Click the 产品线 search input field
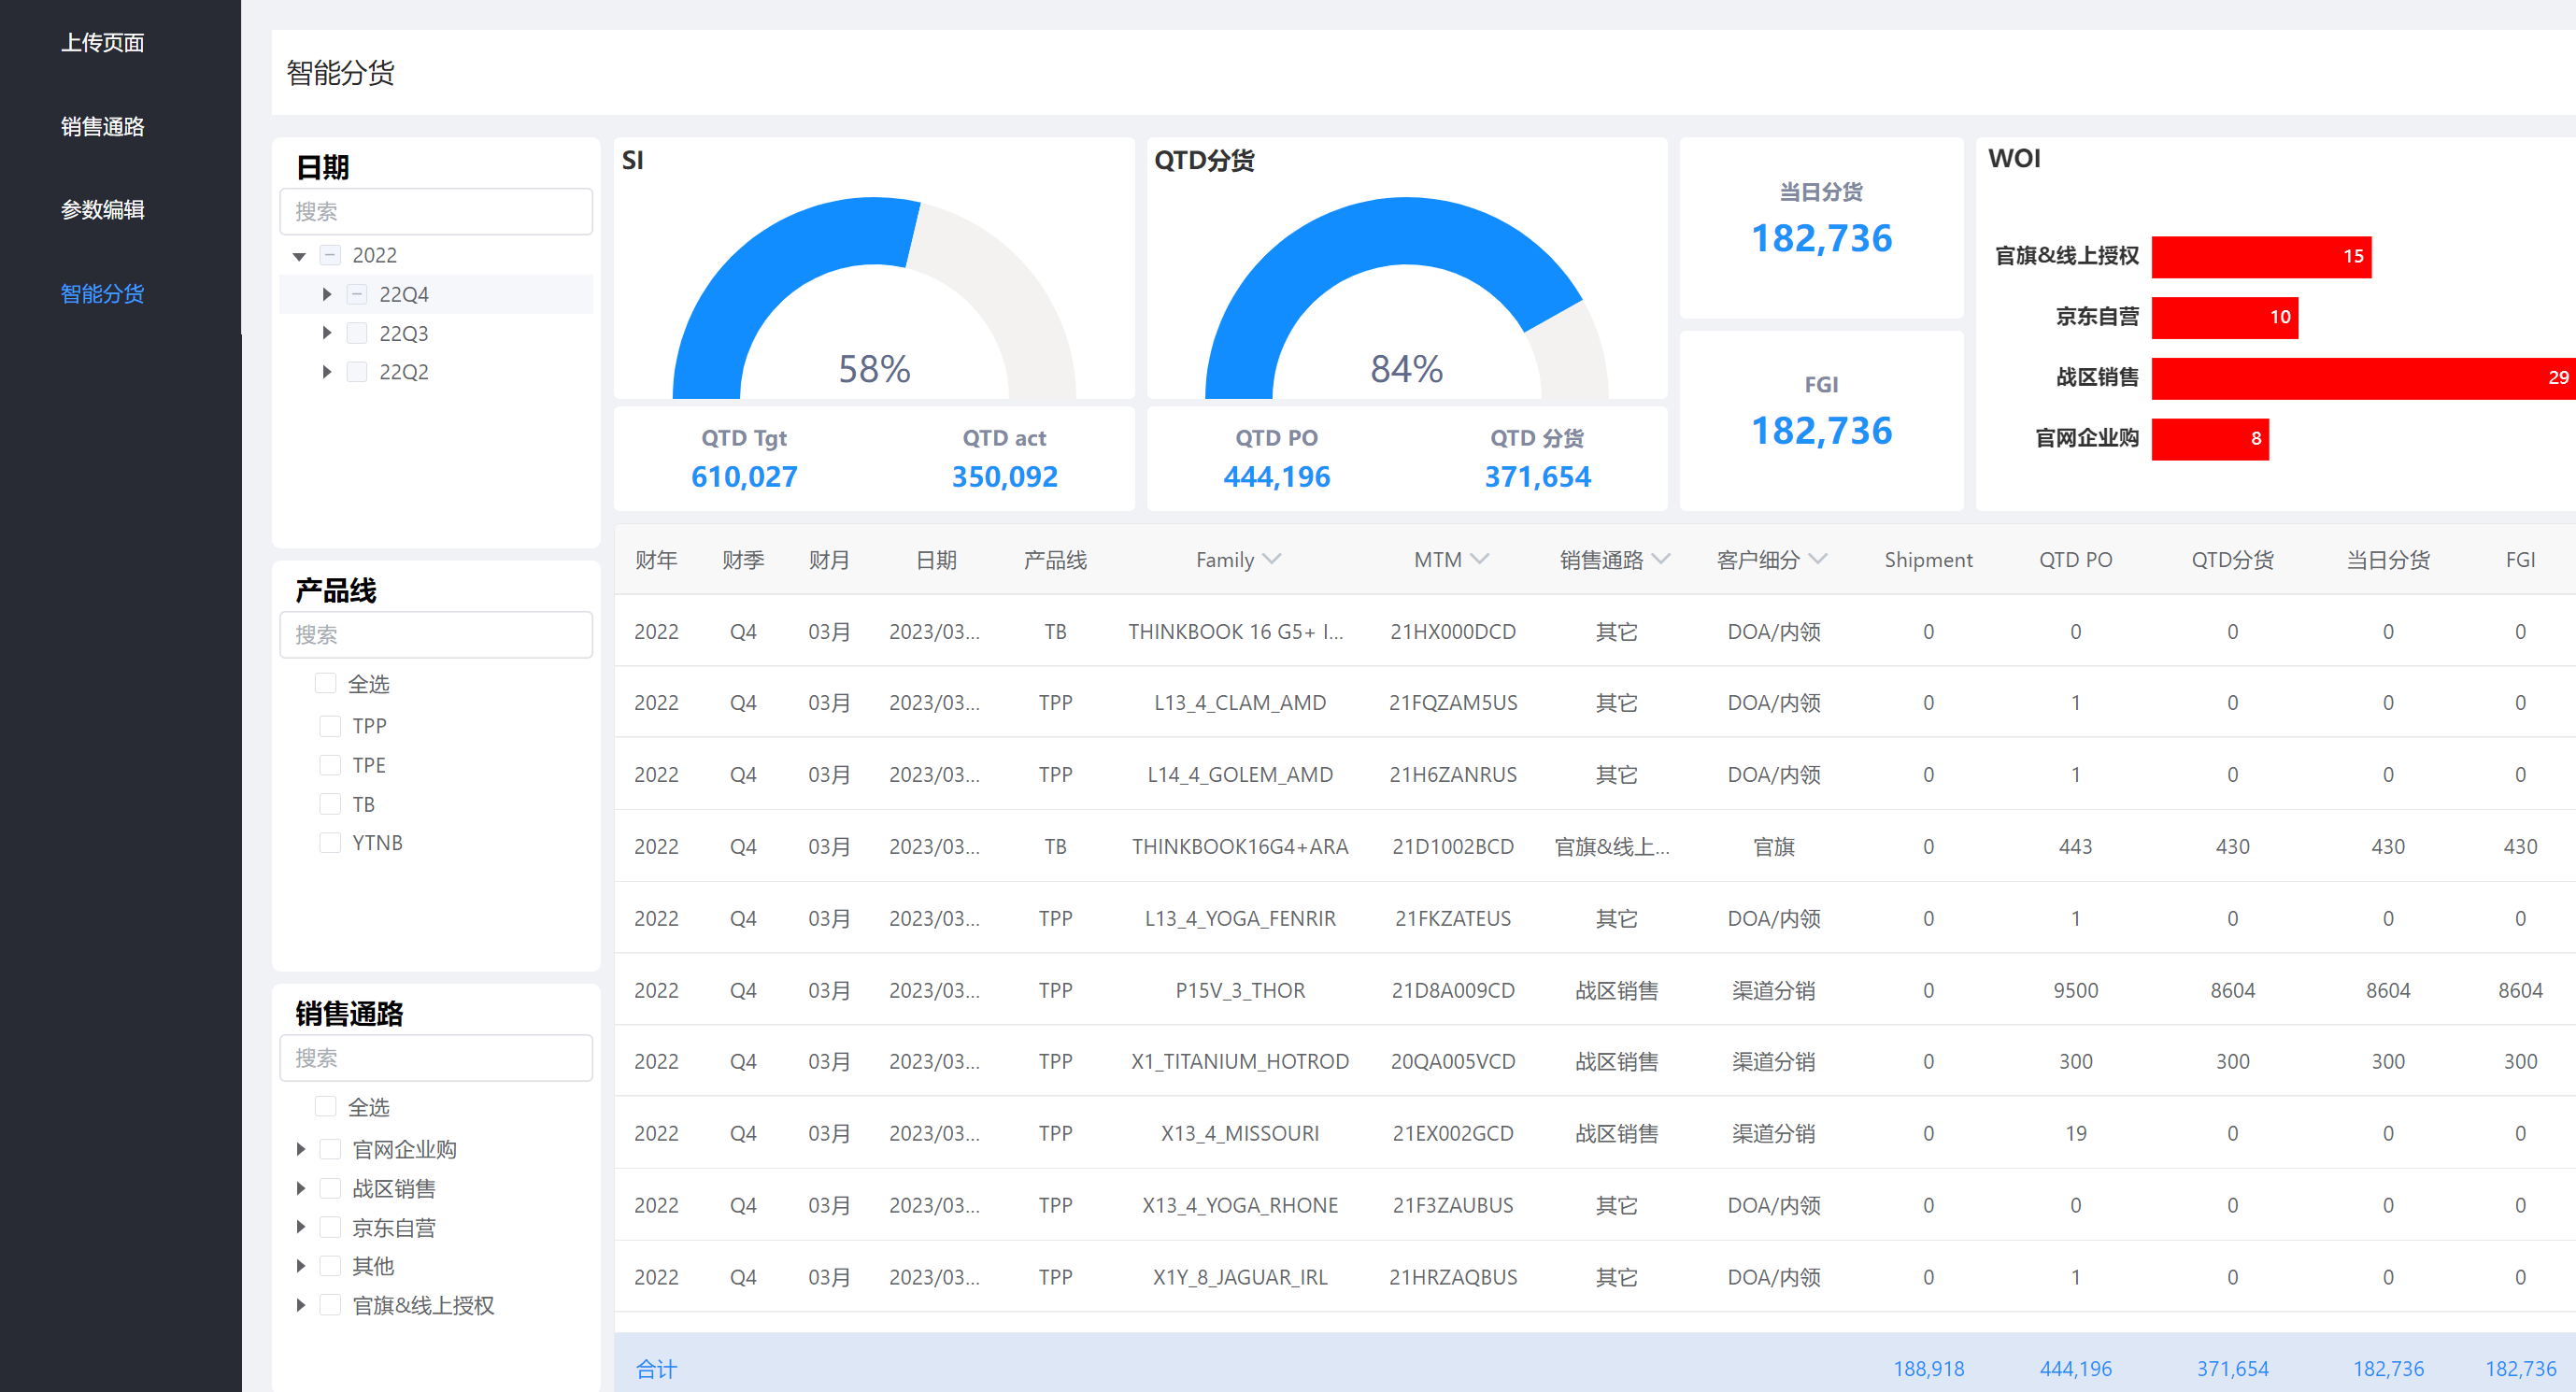Image resolution: width=2576 pixels, height=1392 pixels. pyautogui.click(x=436, y=635)
